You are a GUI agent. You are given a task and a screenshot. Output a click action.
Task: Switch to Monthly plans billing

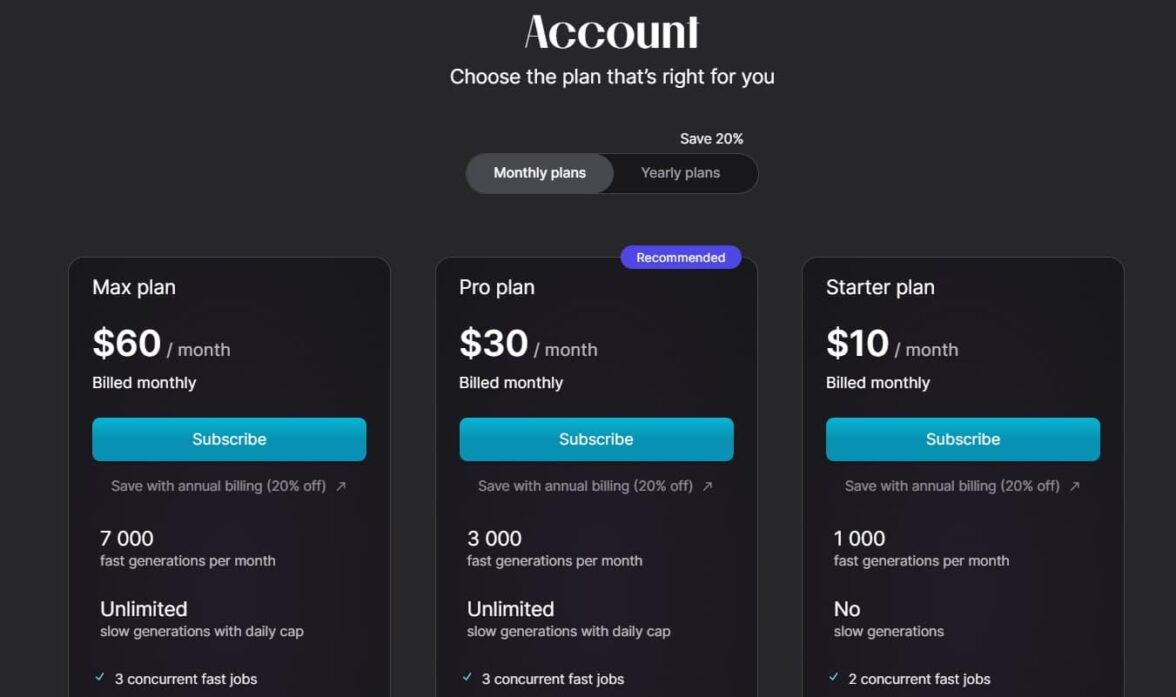[x=540, y=173]
